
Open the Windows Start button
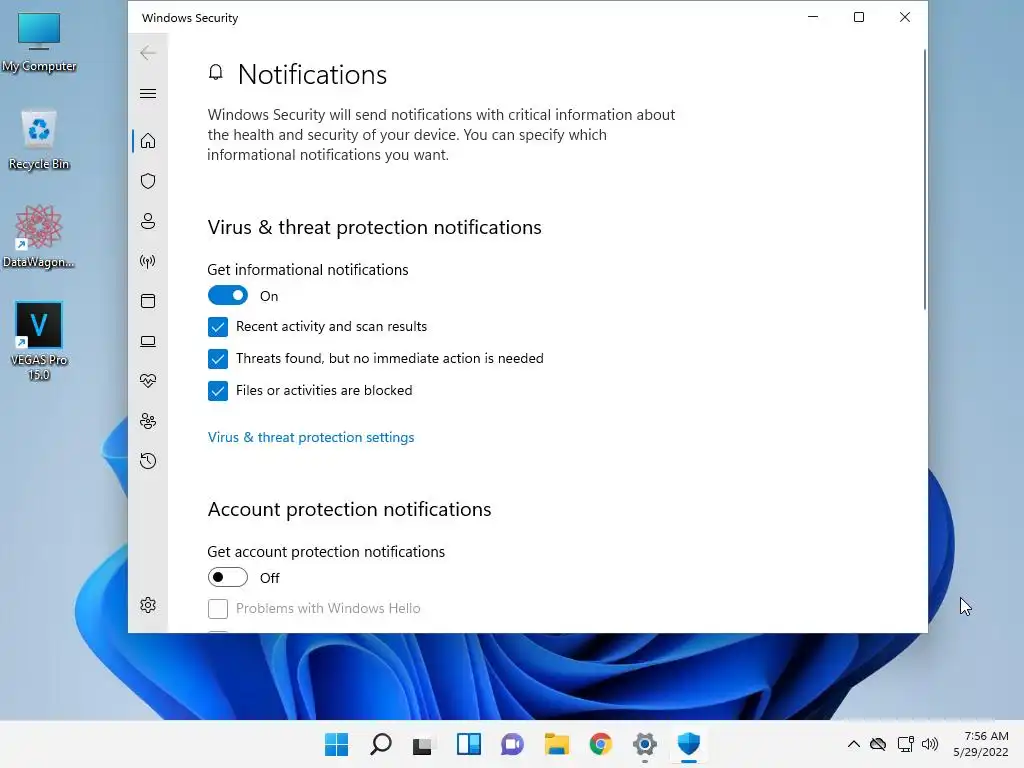point(337,744)
